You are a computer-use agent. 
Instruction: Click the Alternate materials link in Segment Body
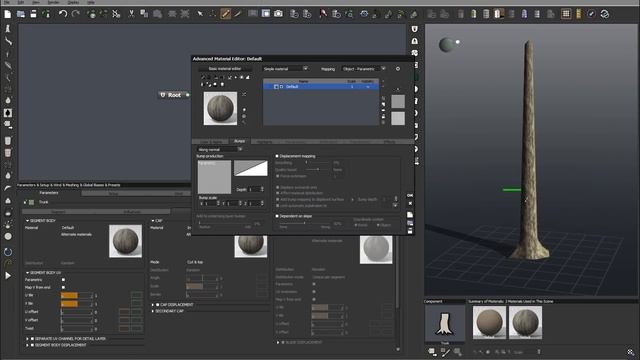(x=76, y=235)
